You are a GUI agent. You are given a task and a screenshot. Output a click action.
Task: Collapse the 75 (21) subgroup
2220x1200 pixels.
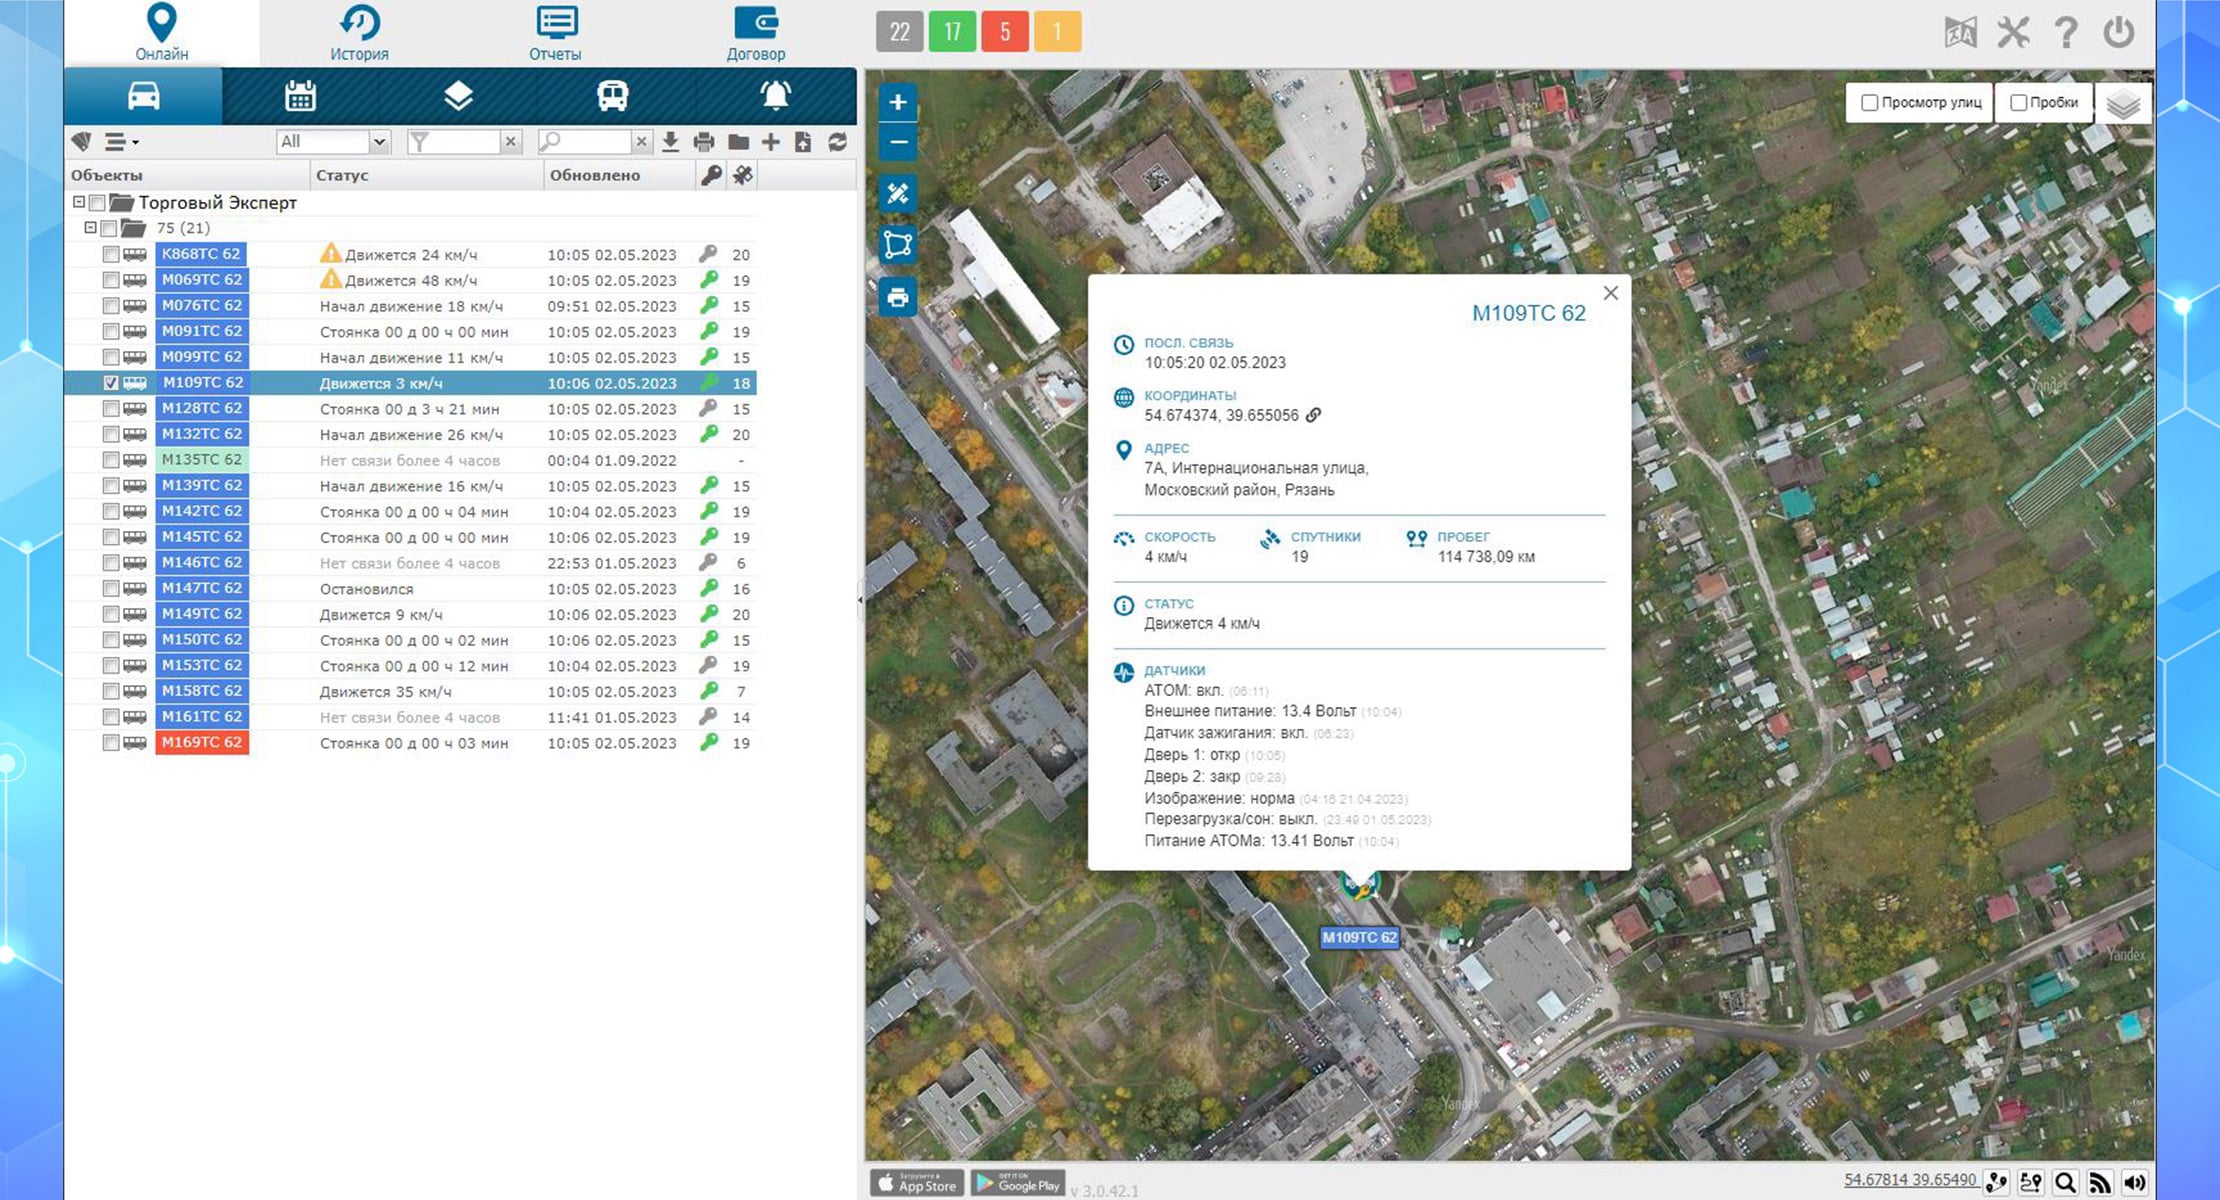[x=90, y=228]
